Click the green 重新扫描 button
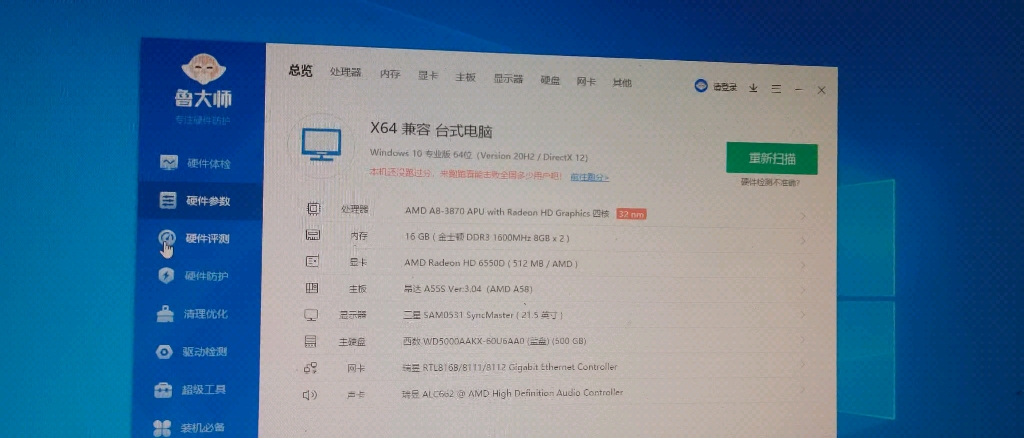Image resolution: width=1024 pixels, height=438 pixels. 772,159
